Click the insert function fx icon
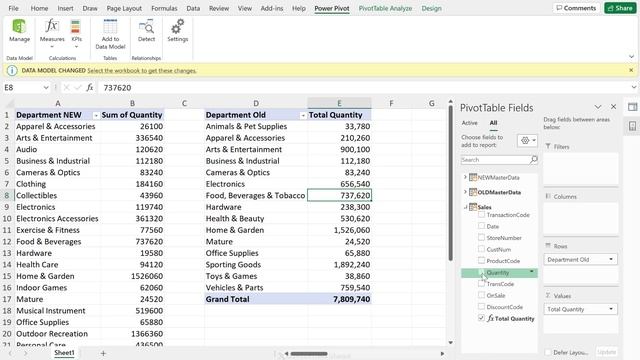 pos(90,87)
